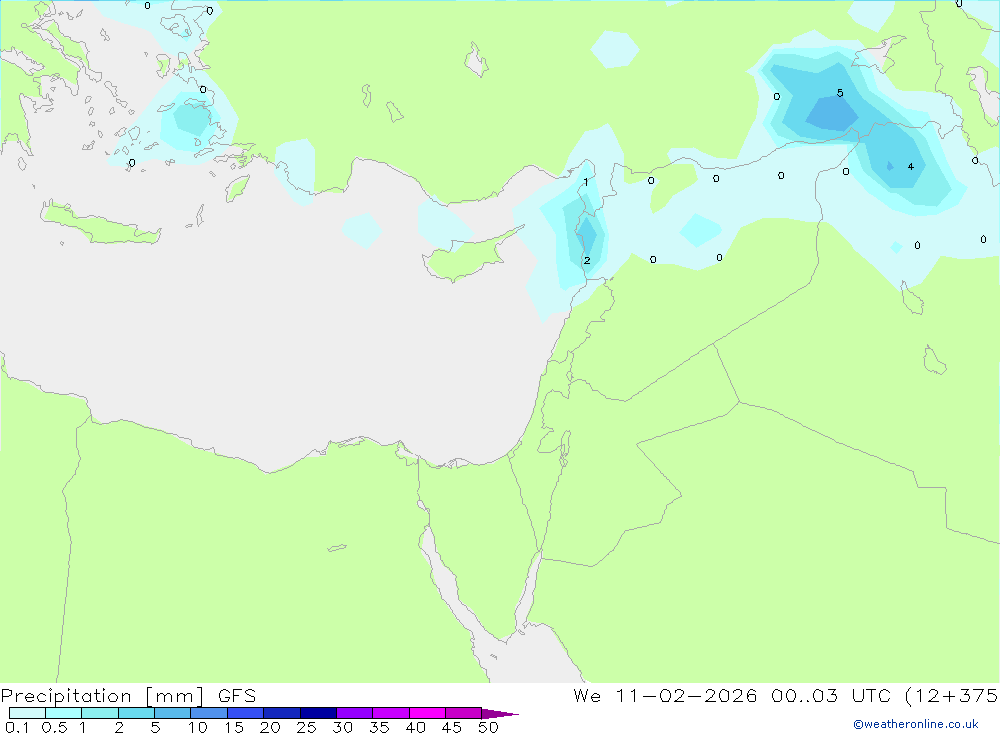Image resolution: width=1000 pixels, height=733 pixels.
Task: Pick the 35–40 mm legend swatch
Action: point(391,713)
